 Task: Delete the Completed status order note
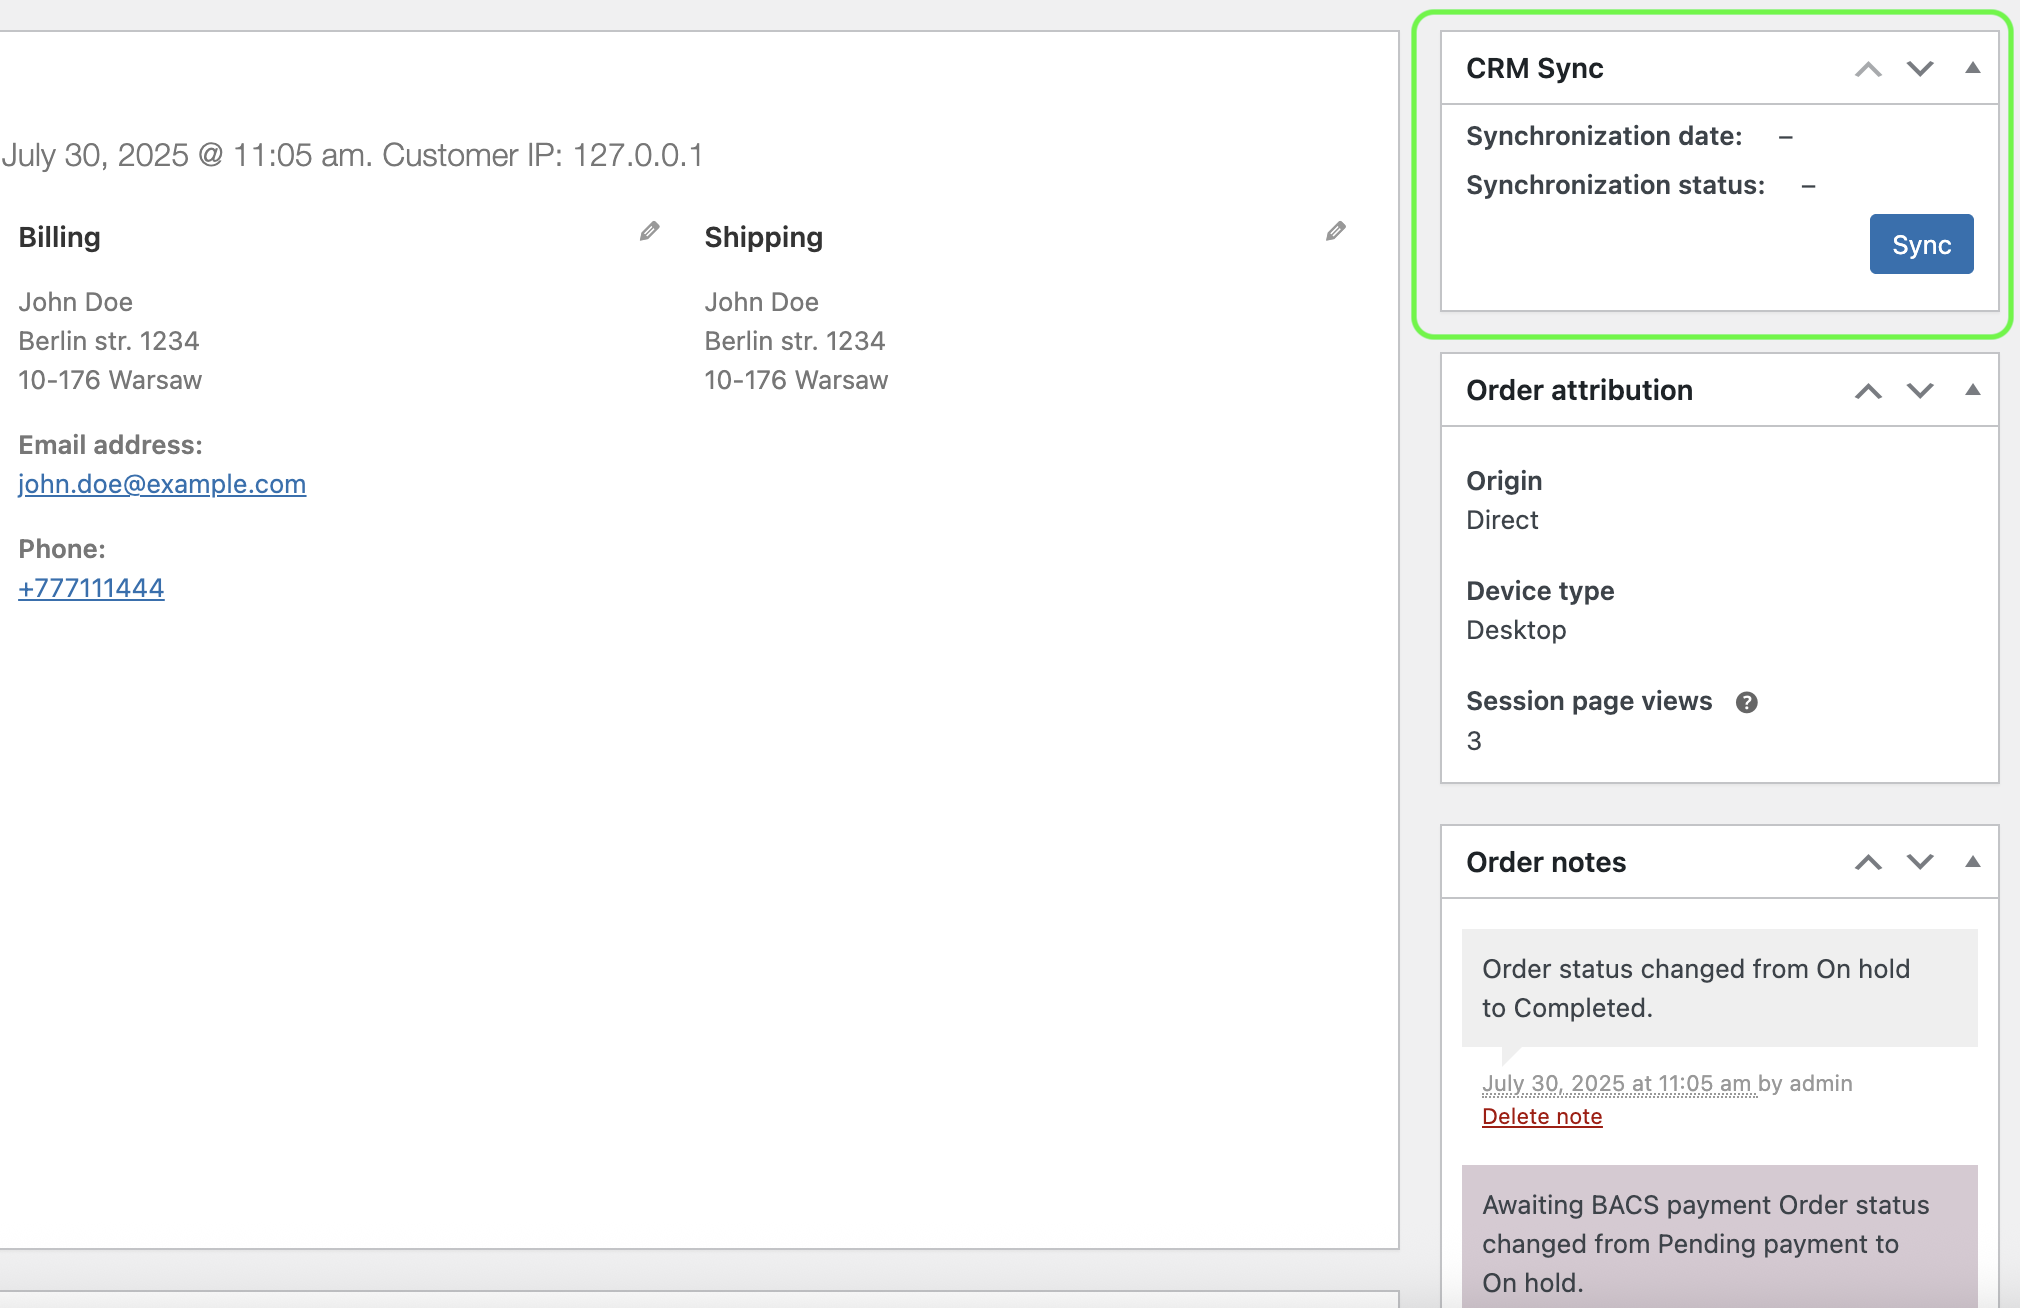1541,1116
